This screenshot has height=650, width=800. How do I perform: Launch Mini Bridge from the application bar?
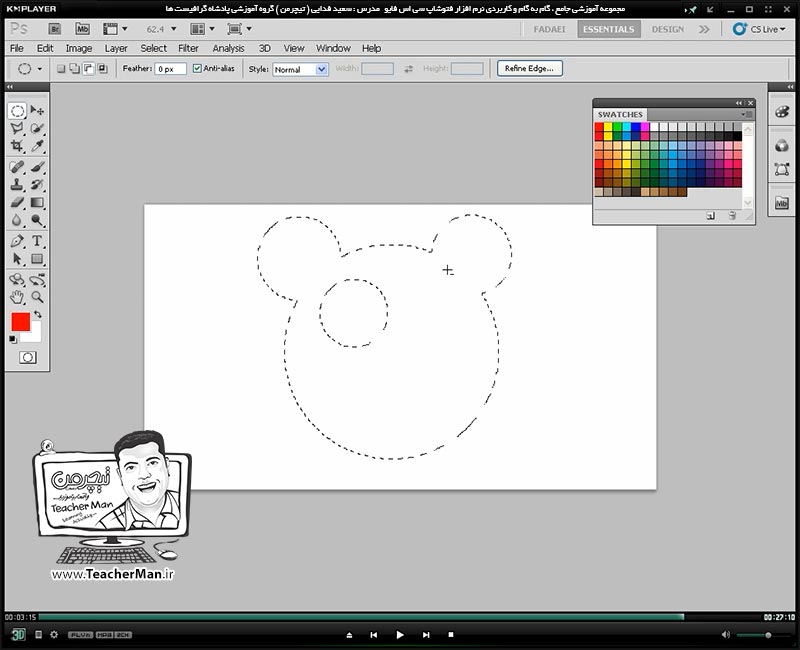click(82, 29)
